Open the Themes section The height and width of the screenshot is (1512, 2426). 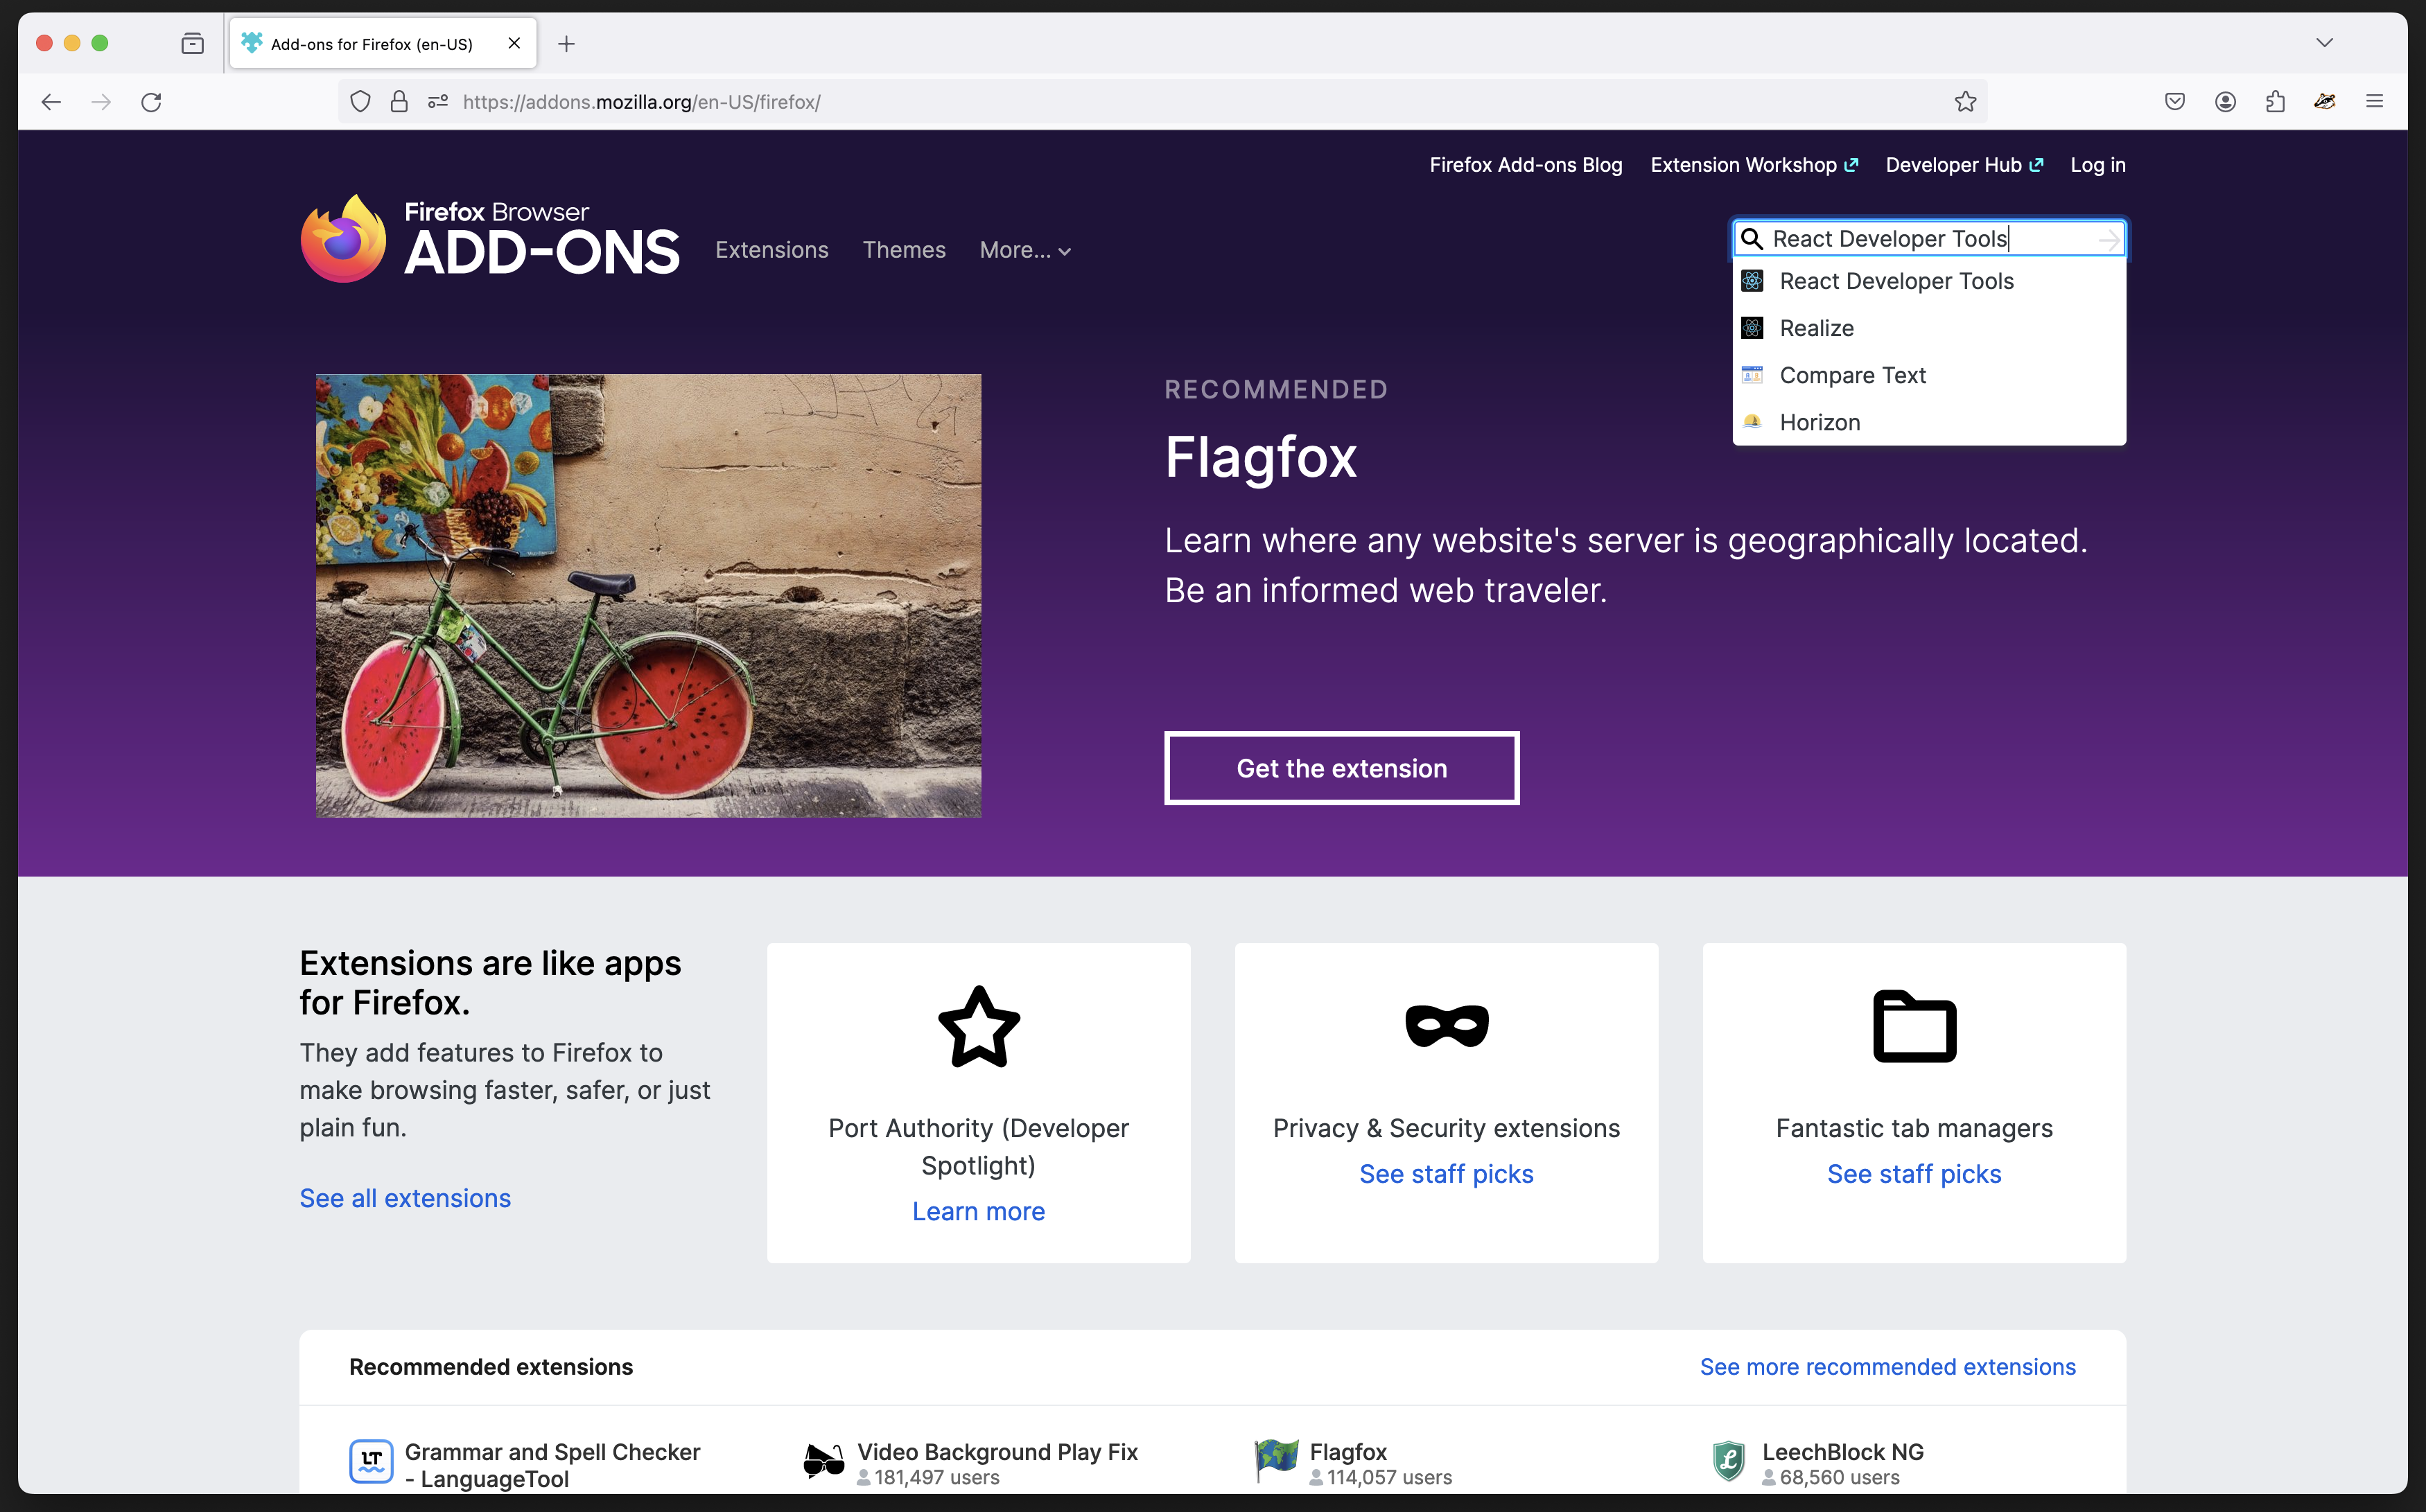[904, 250]
